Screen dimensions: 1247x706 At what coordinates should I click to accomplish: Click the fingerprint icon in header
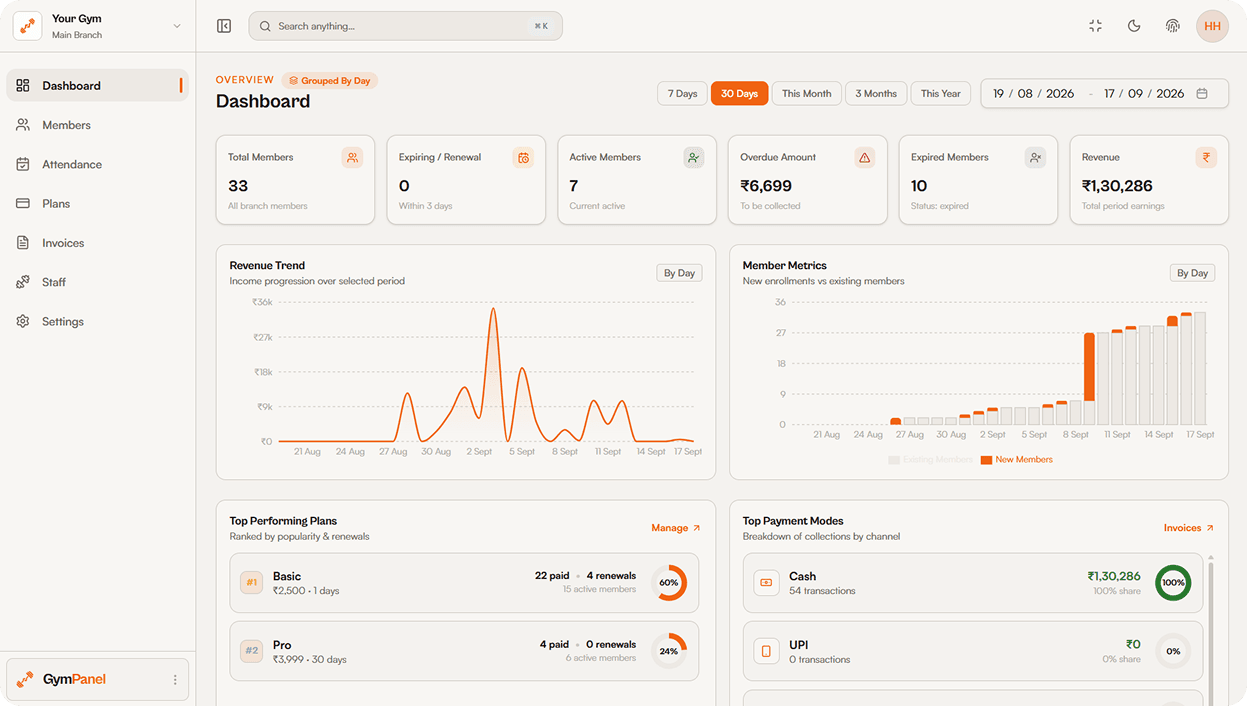point(1173,26)
